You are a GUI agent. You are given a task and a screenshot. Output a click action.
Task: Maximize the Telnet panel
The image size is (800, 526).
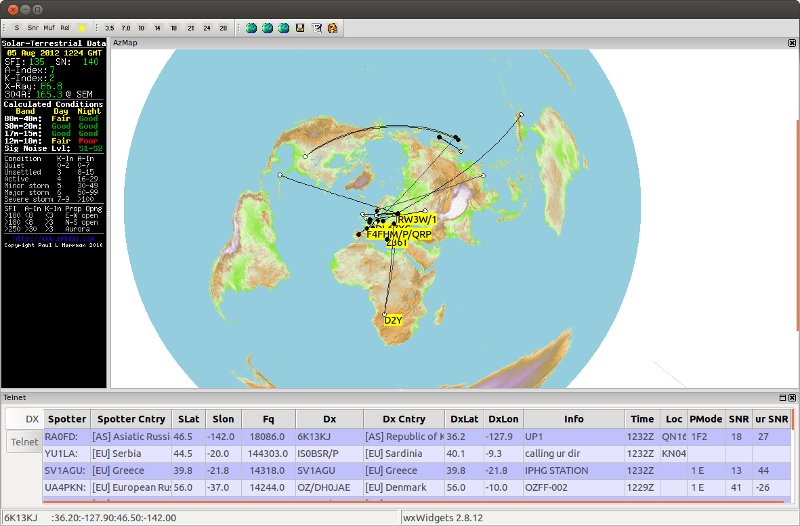click(x=783, y=397)
